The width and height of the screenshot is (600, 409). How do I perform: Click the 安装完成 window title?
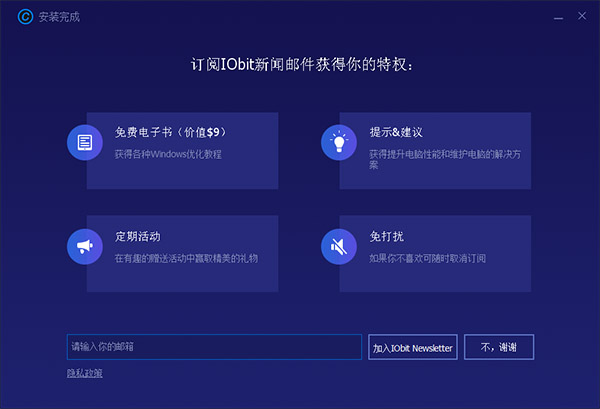58,17
